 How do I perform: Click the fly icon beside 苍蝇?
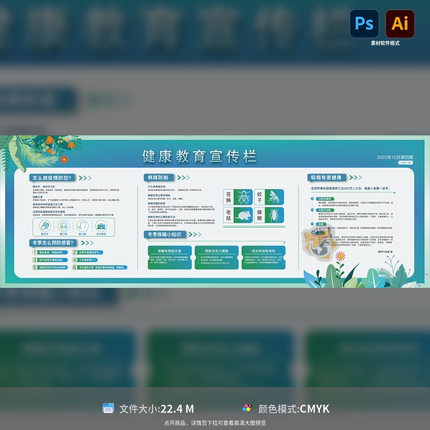[243, 197]
